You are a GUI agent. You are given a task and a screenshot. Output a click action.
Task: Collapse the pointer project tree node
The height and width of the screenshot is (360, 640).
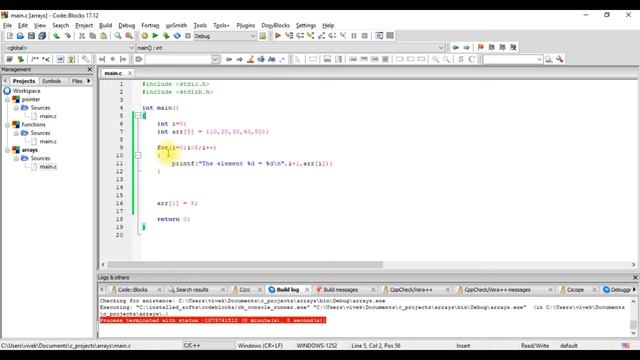7,100
